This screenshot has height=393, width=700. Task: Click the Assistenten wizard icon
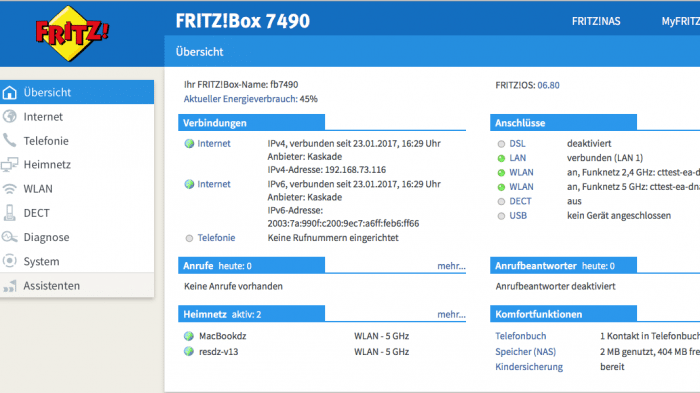9,285
